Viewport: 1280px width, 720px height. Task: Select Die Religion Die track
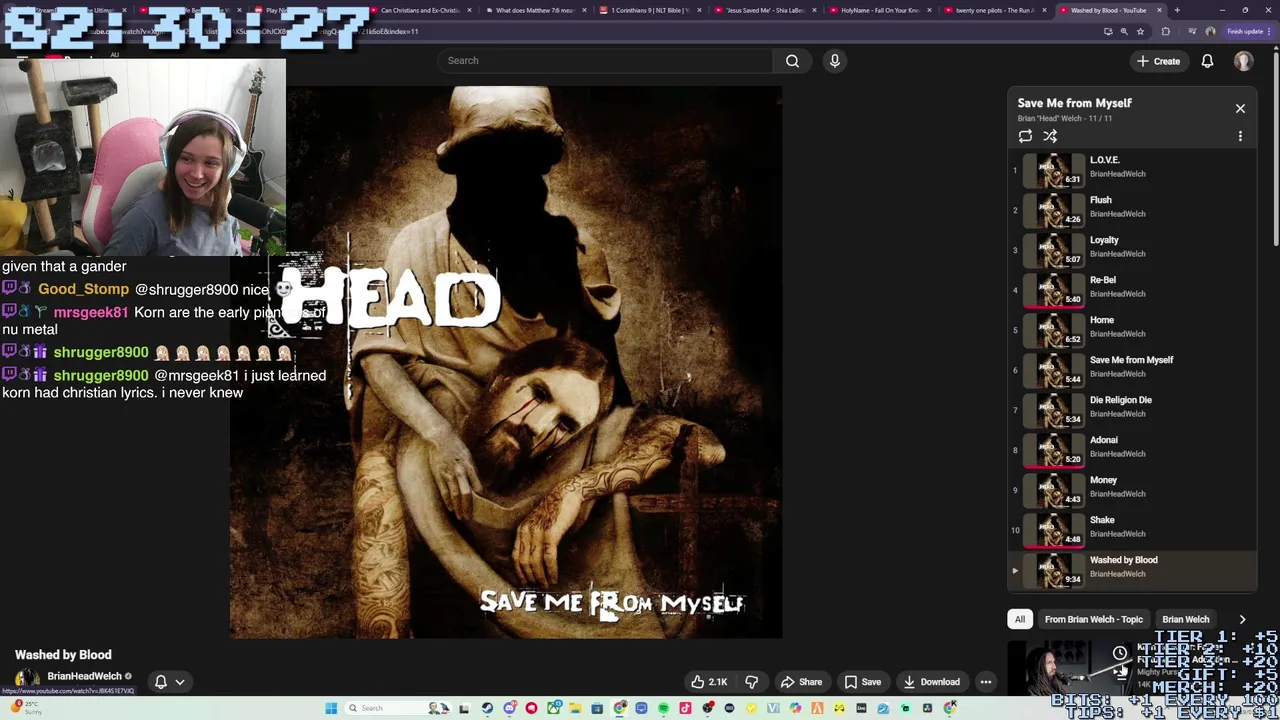pos(1132,410)
